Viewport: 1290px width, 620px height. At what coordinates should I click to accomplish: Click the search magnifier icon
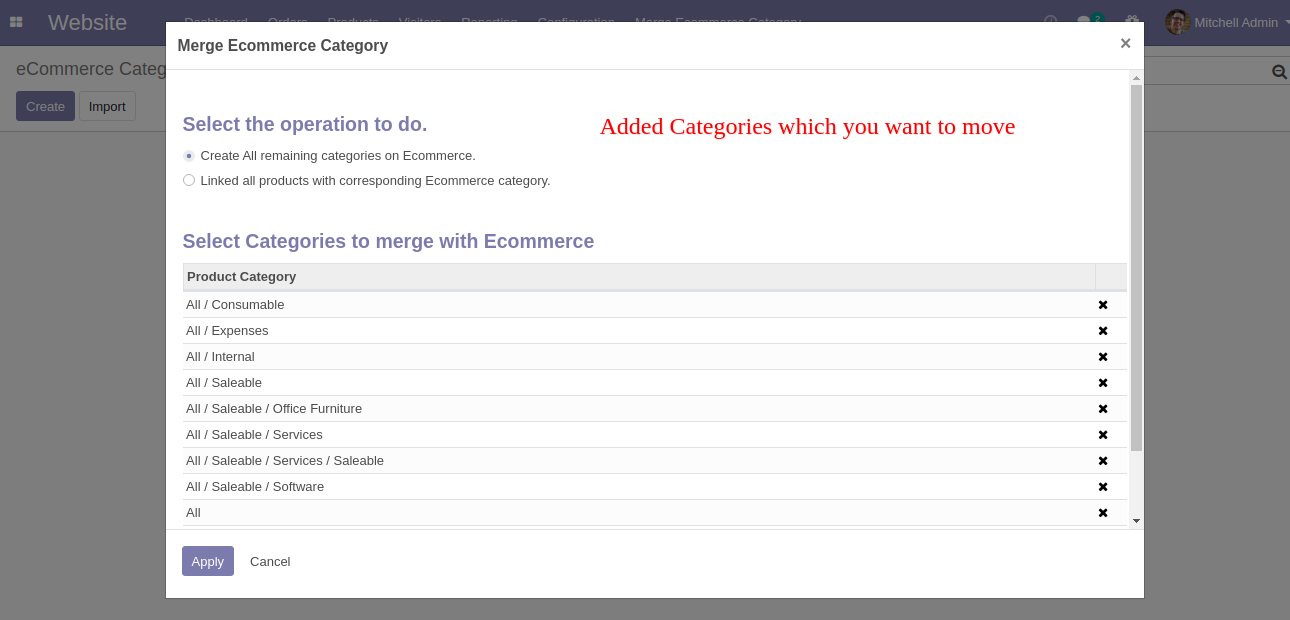point(1278,72)
